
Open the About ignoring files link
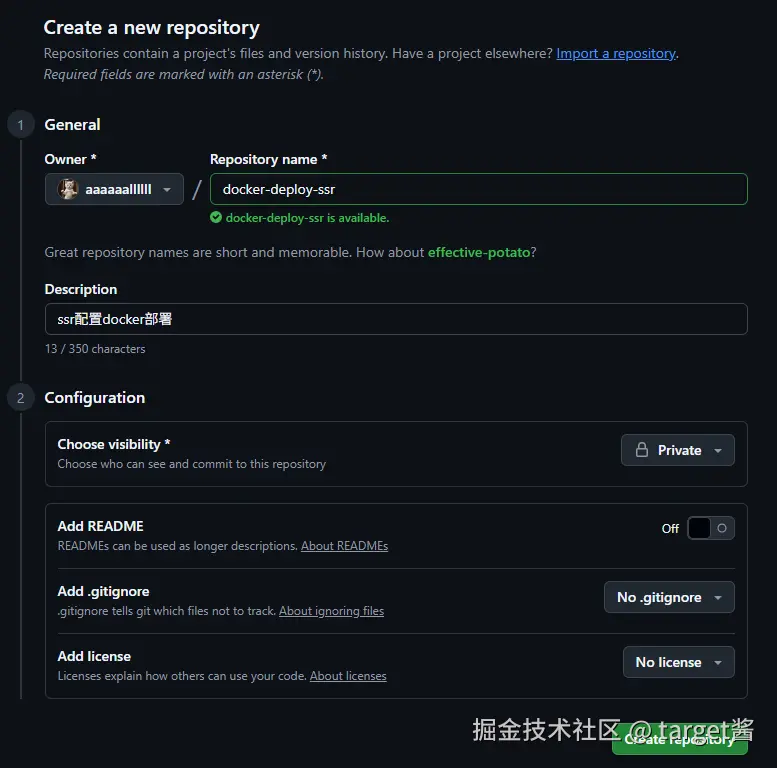[331, 611]
